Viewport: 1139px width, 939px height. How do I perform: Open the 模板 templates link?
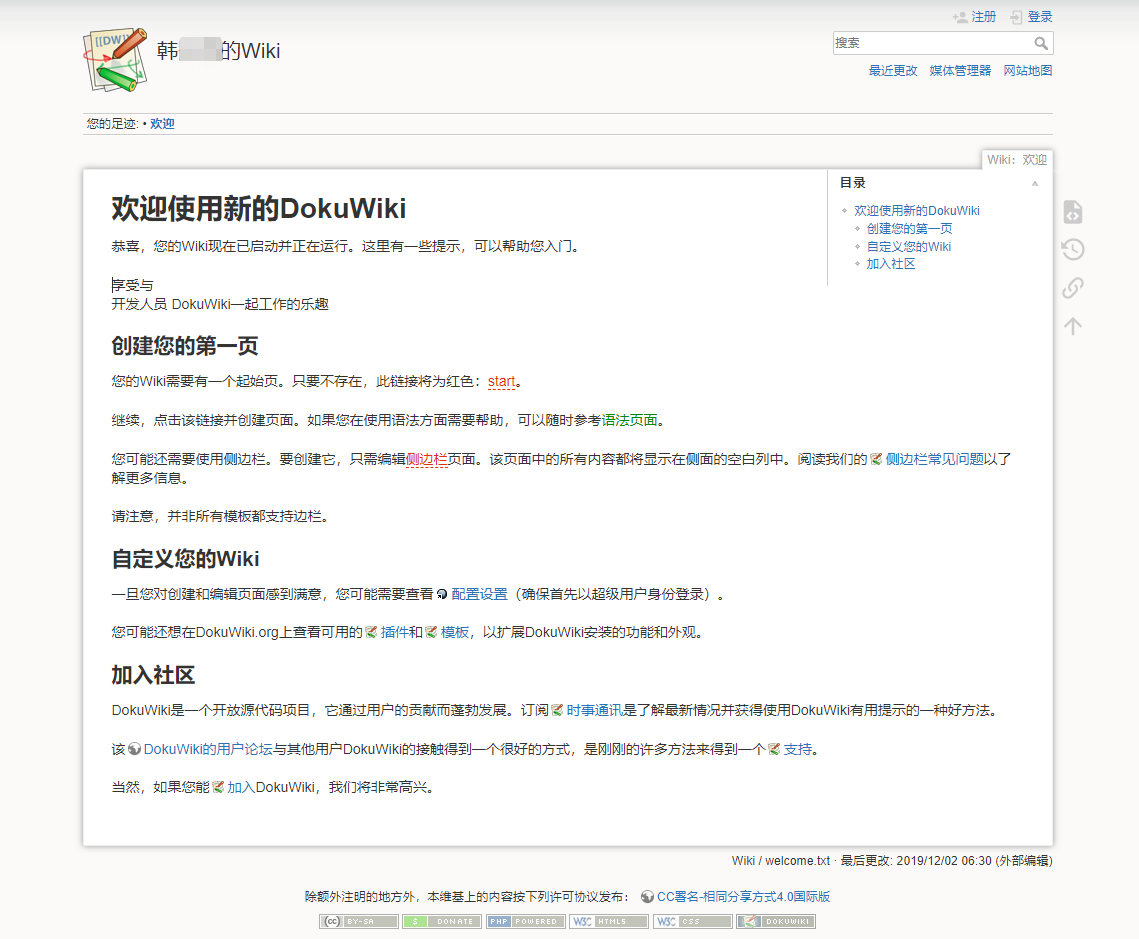(455, 633)
